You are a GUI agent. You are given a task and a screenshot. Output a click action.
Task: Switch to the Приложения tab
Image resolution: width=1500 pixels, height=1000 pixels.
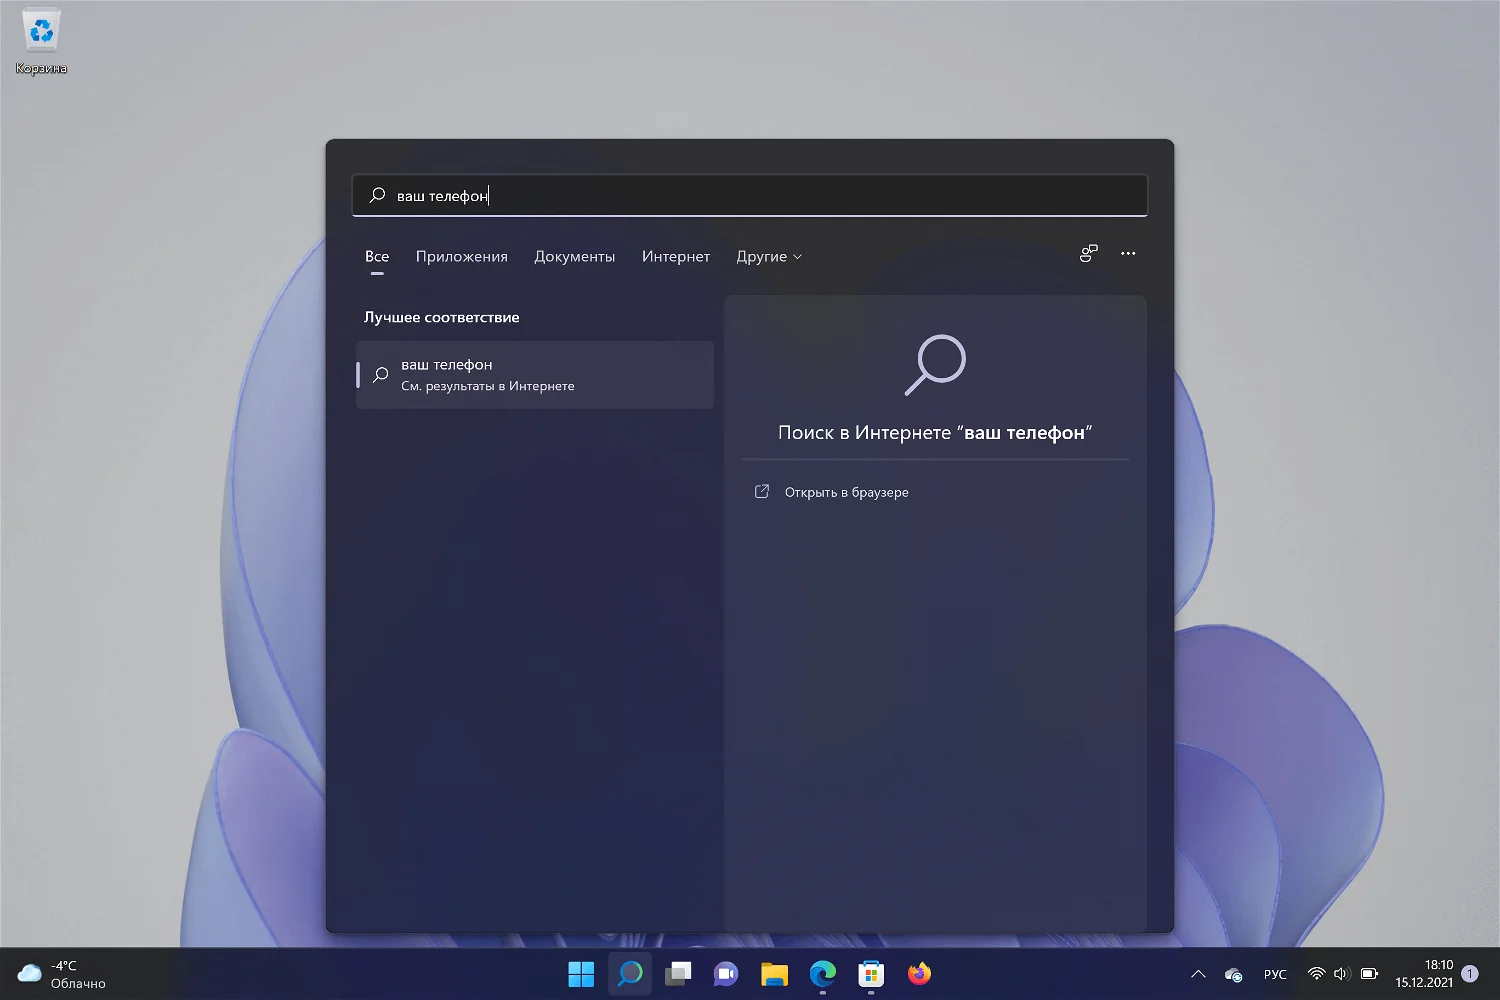point(461,257)
